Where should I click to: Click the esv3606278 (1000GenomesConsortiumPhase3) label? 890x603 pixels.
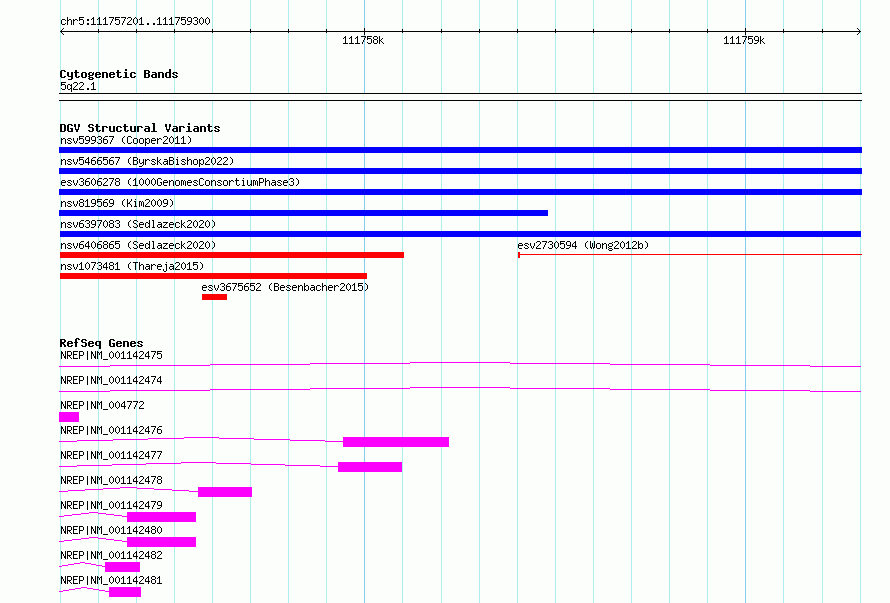(180, 182)
